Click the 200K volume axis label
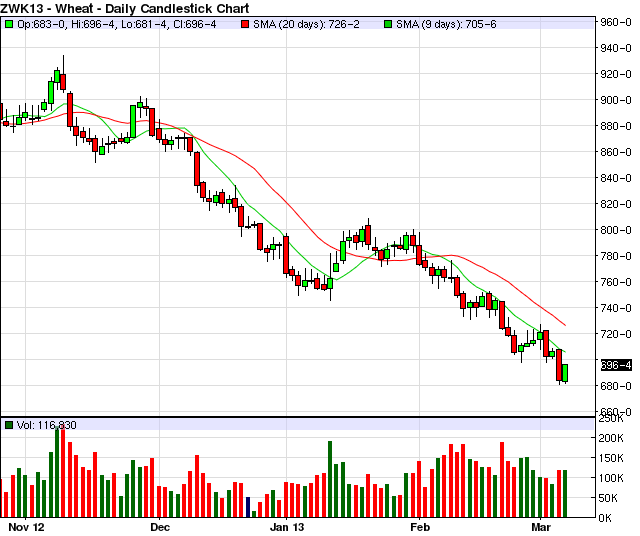This screenshot has height=536, width=640. (611, 438)
